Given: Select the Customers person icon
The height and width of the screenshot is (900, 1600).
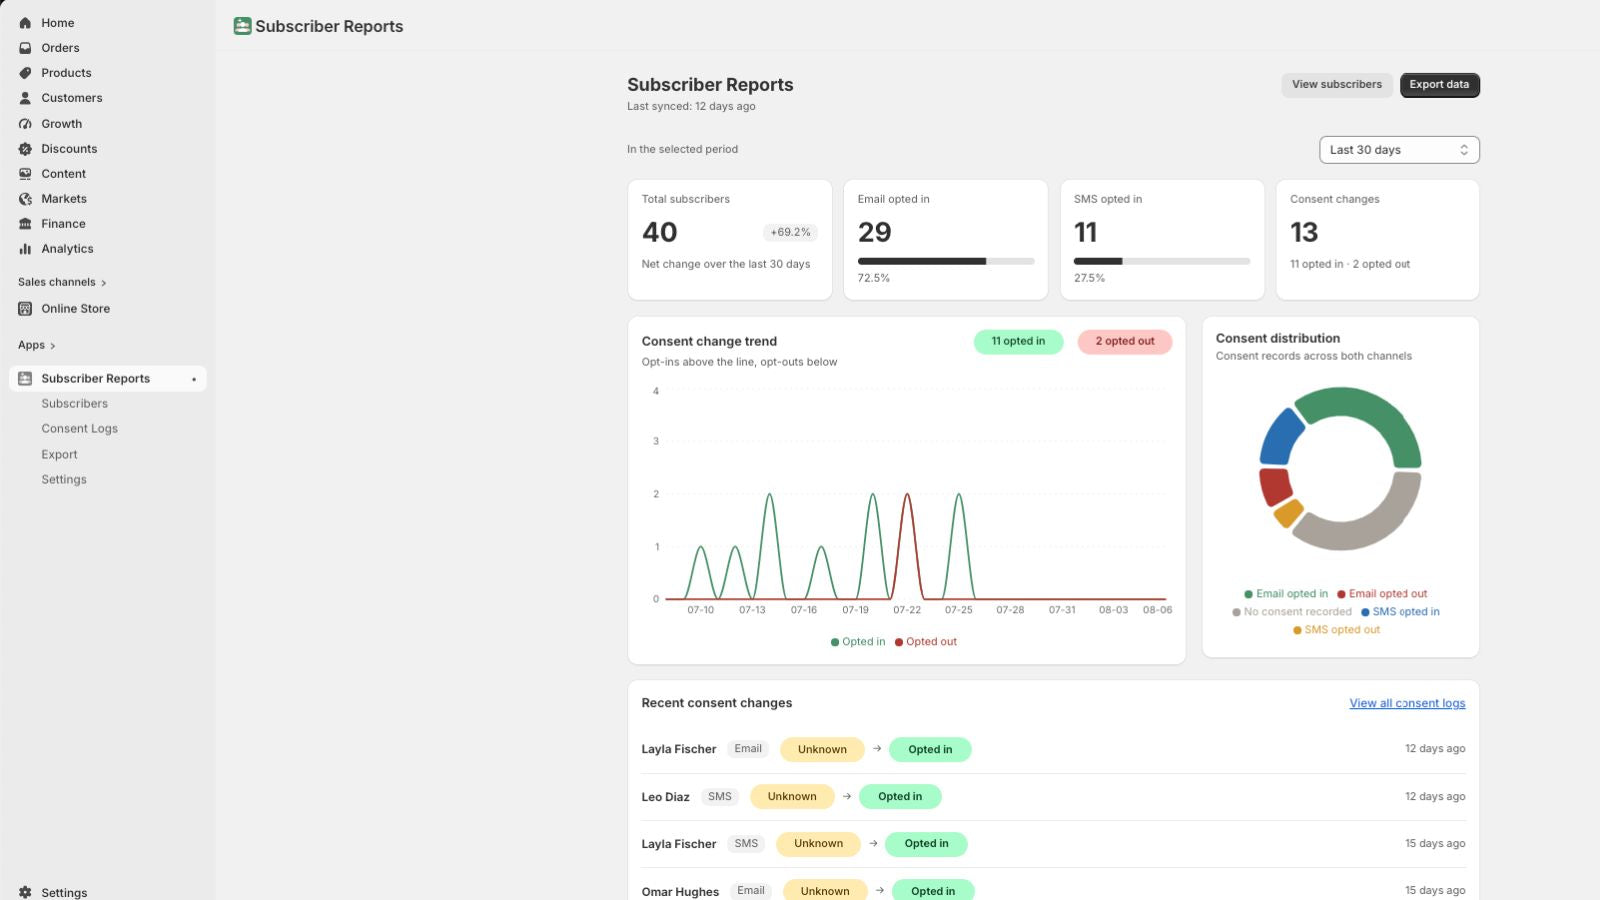Looking at the screenshot, I should pos(25,98).
